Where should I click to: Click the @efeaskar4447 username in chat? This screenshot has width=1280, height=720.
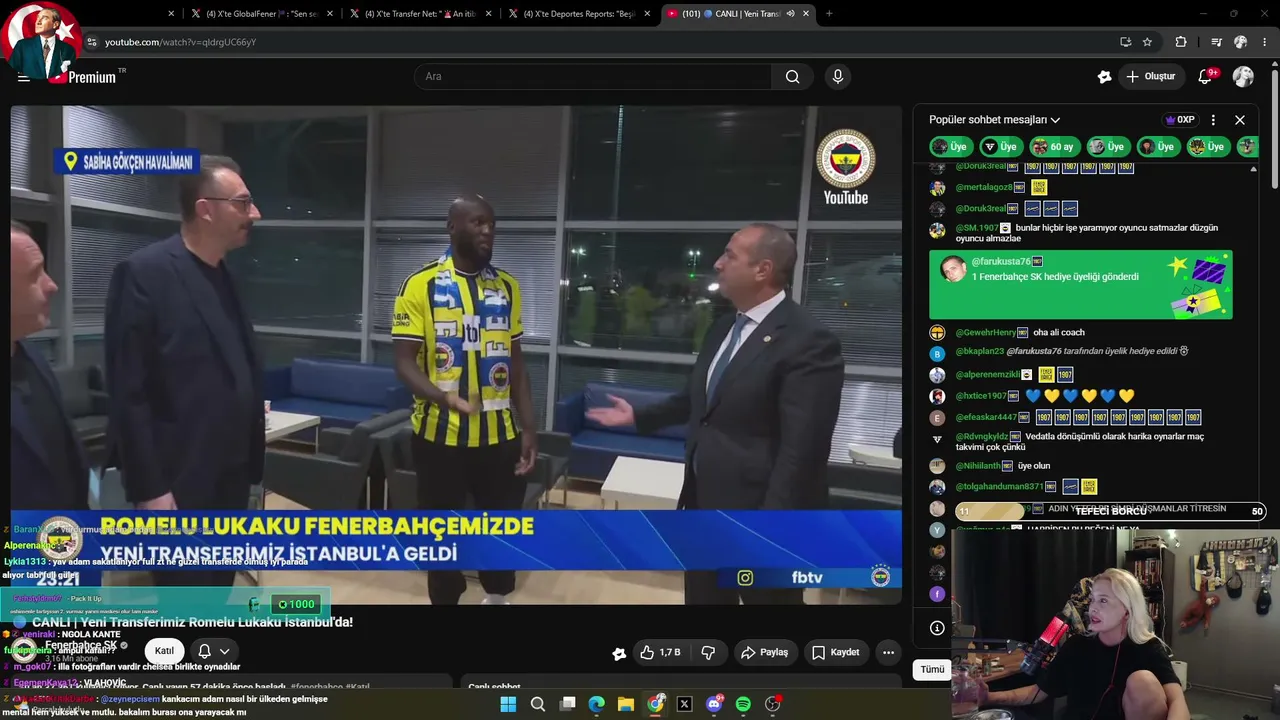pos(986,417)
